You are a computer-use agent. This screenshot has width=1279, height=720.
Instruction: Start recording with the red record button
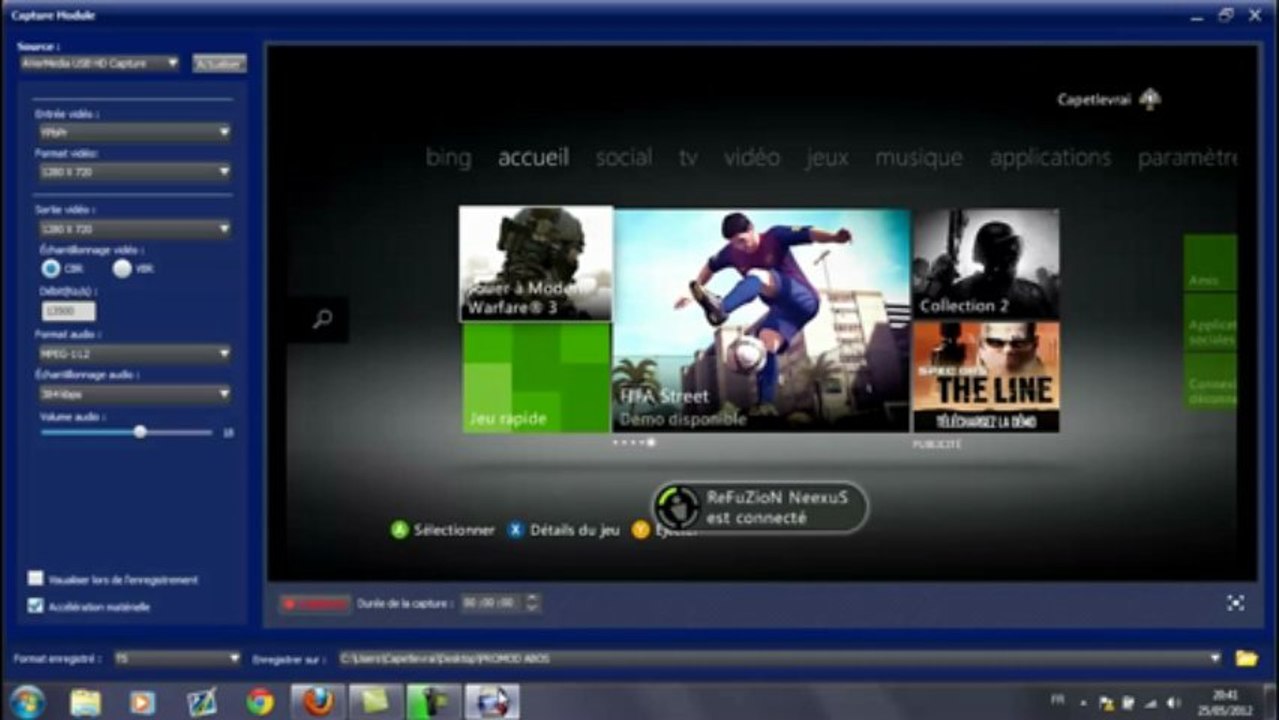click(314, 603)
